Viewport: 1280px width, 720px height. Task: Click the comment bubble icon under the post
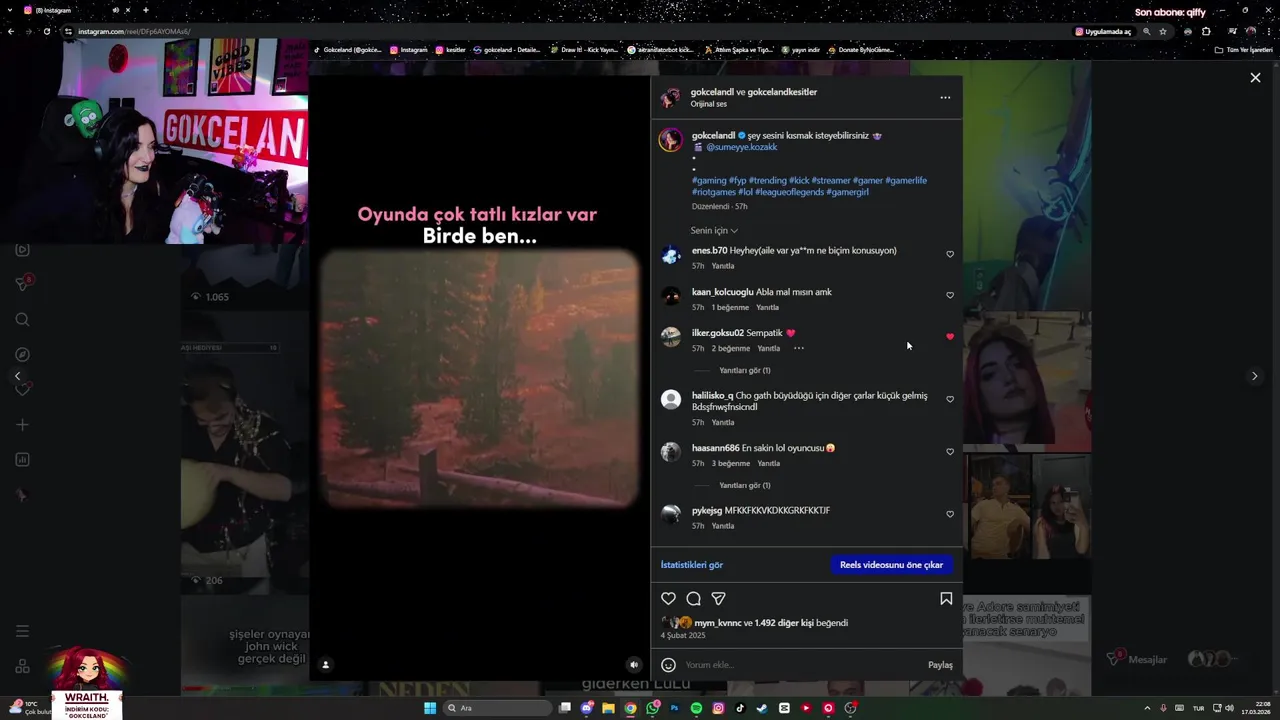(x=693, y=599)
